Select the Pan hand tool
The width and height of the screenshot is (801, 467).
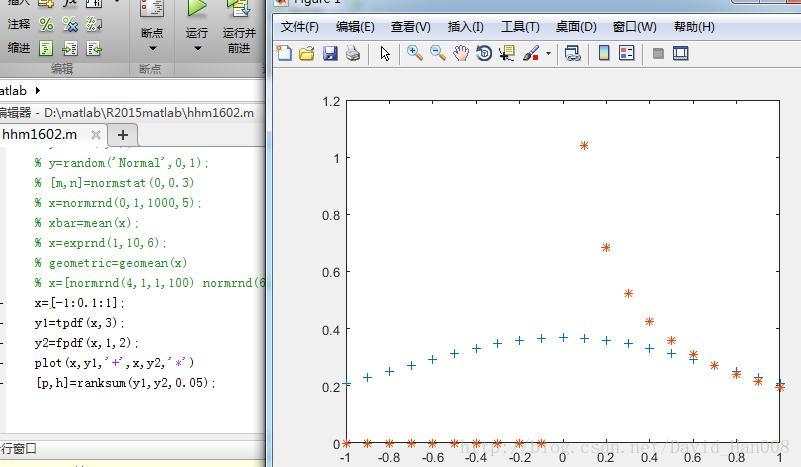point(461,53)
